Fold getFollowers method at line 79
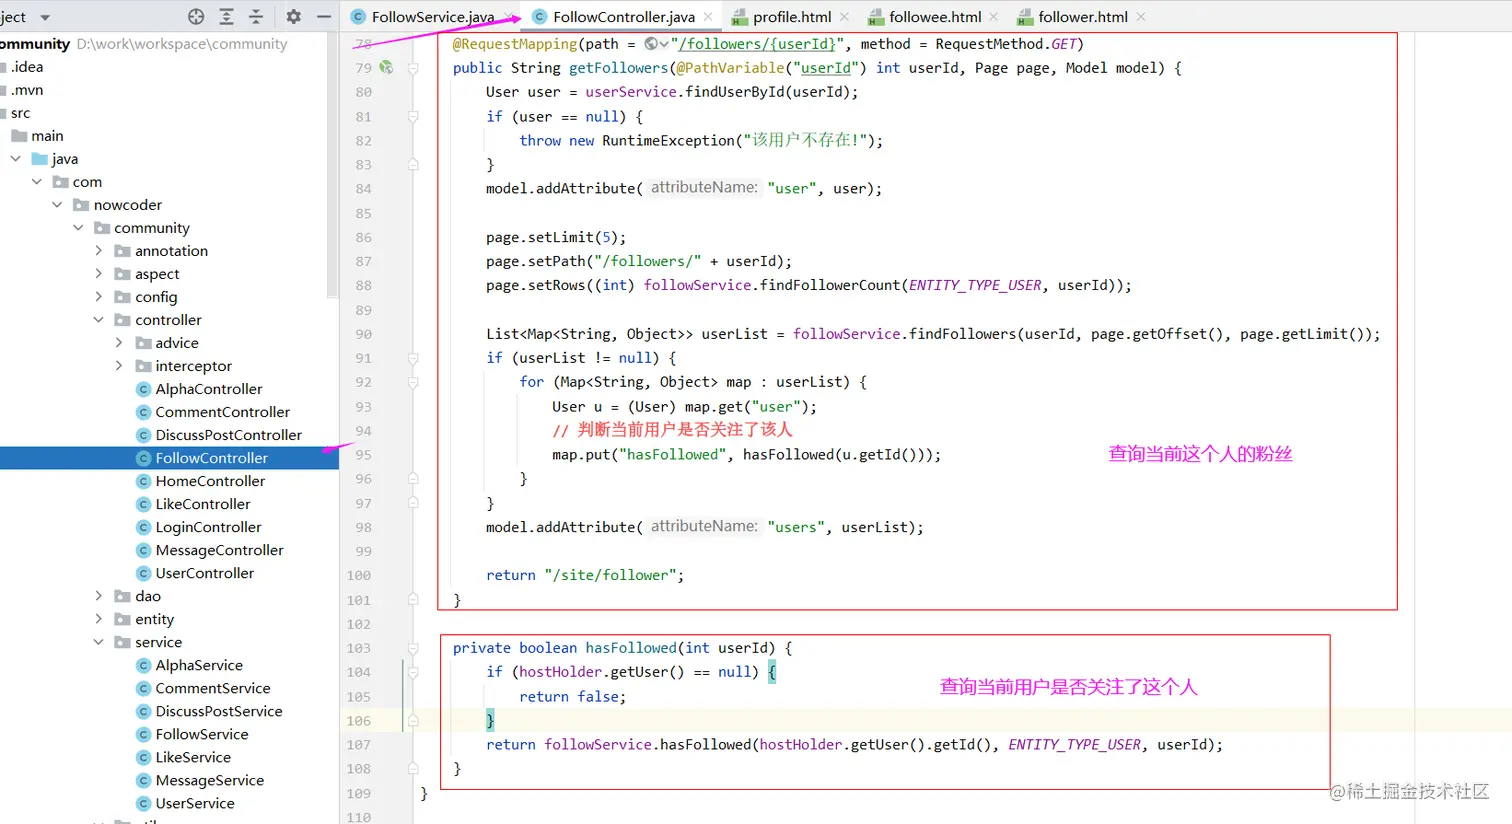The height and width of the screenshot is (824, 1512). pyautogui.click(x=412, y=68)
